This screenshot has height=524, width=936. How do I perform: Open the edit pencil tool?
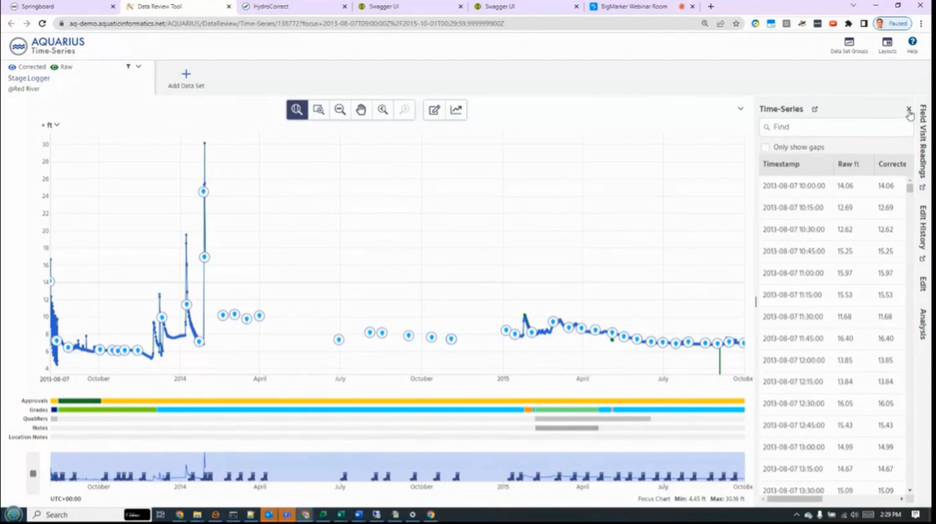click(435, 110)
